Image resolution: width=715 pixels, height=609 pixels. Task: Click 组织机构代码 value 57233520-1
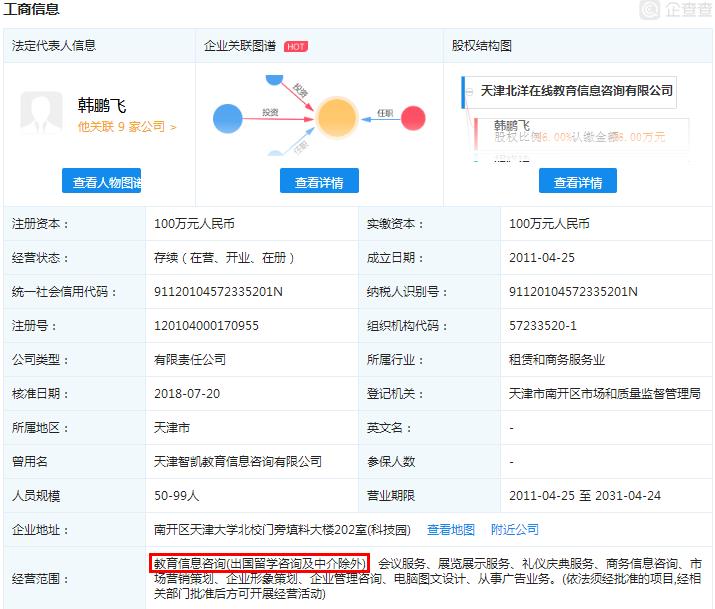[x=543, y=325]
